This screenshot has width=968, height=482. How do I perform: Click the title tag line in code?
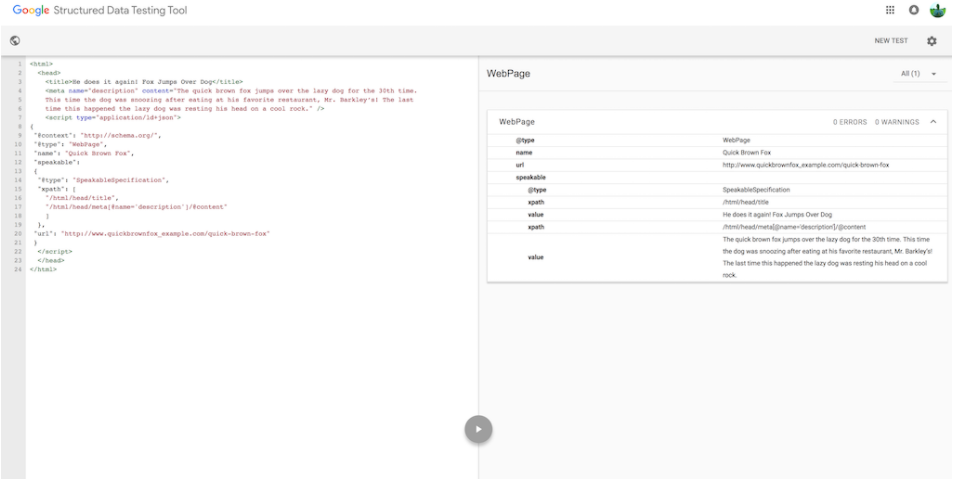pyautogui.click(x=144, y=81)
